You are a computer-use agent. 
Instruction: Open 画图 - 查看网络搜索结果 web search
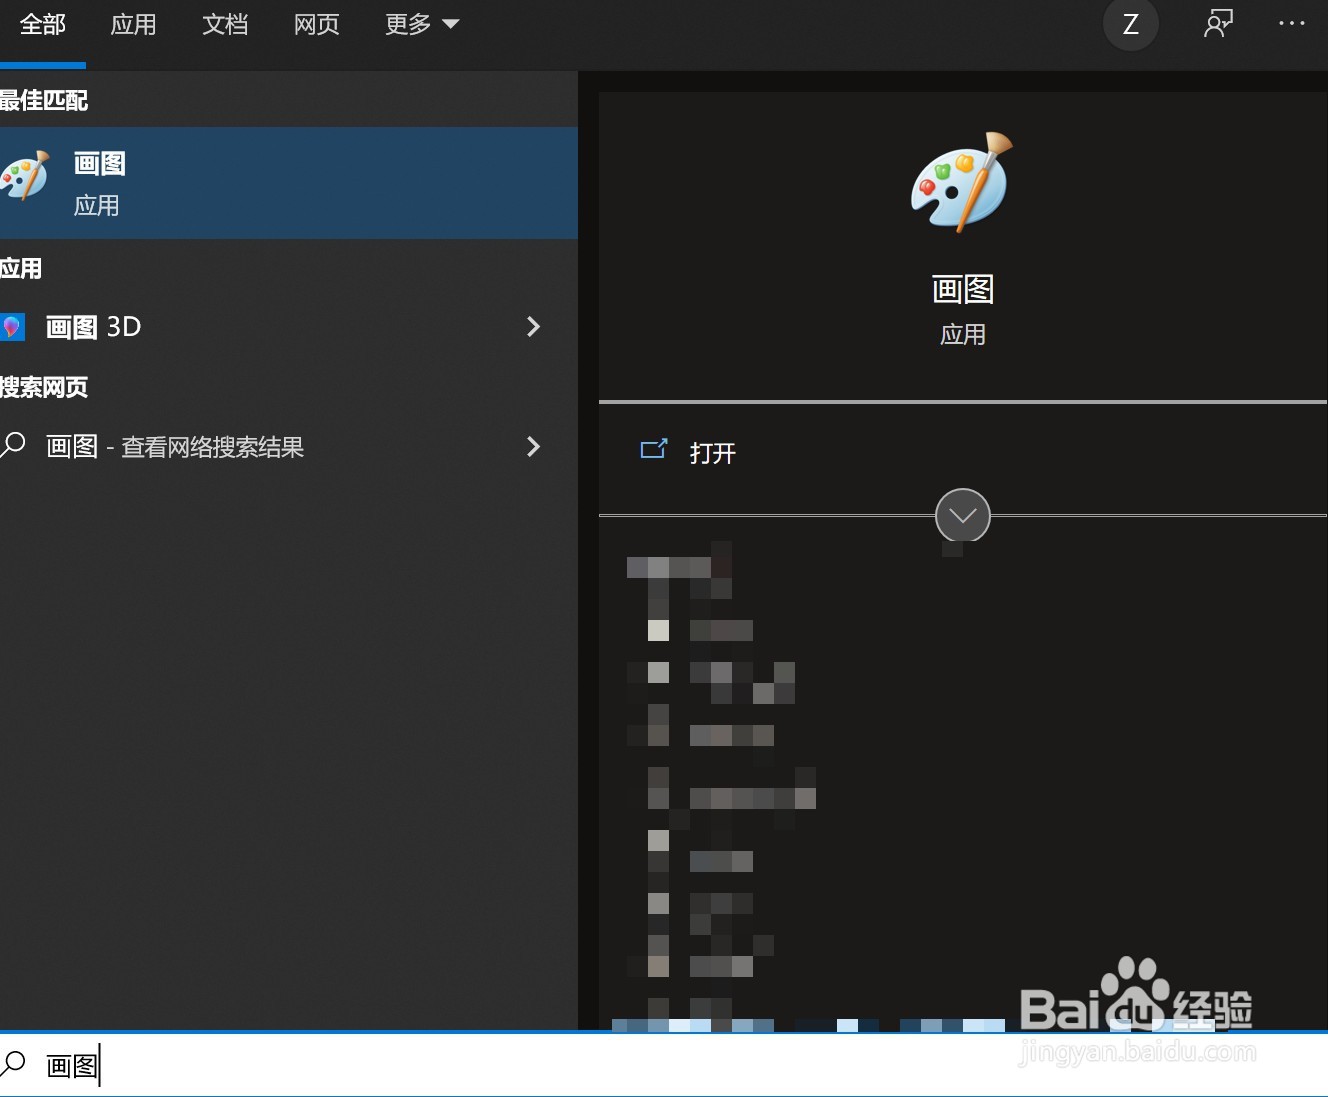(289, 447)
